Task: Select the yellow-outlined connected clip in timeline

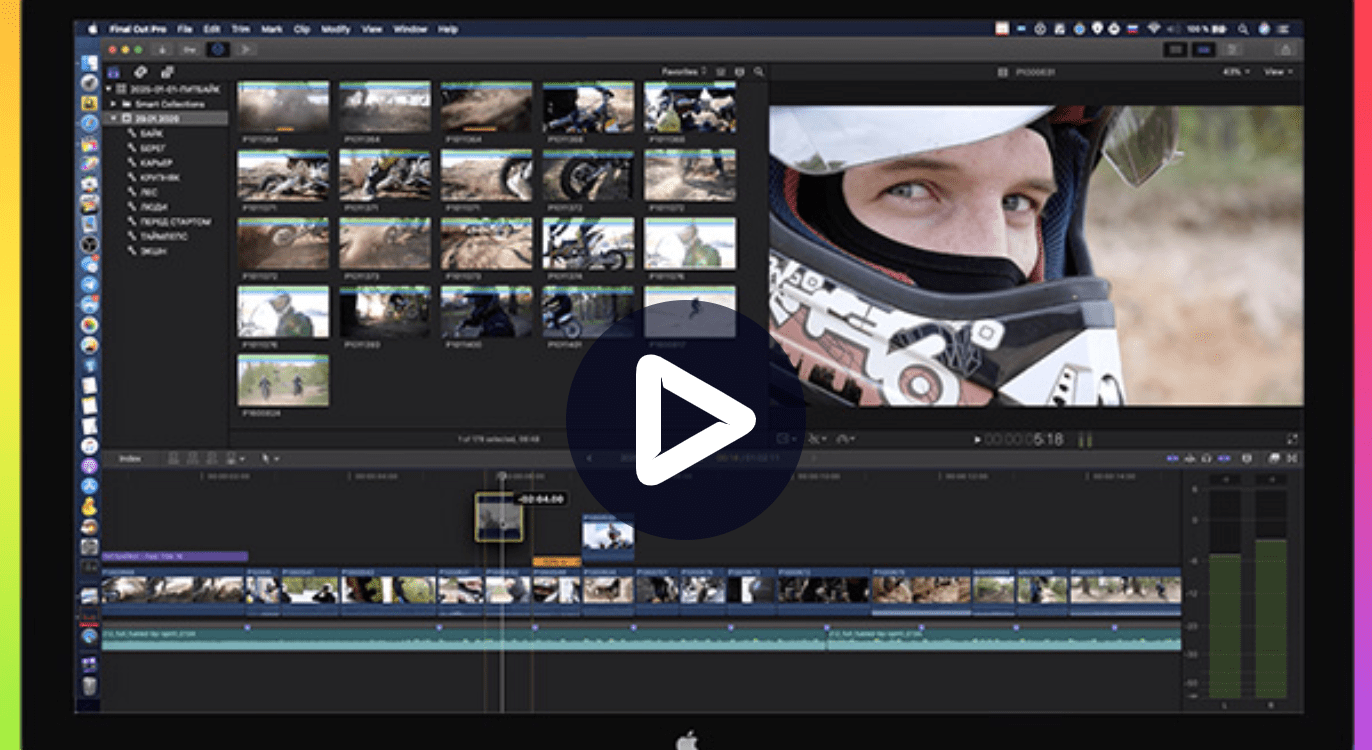Action: (499, 518)
